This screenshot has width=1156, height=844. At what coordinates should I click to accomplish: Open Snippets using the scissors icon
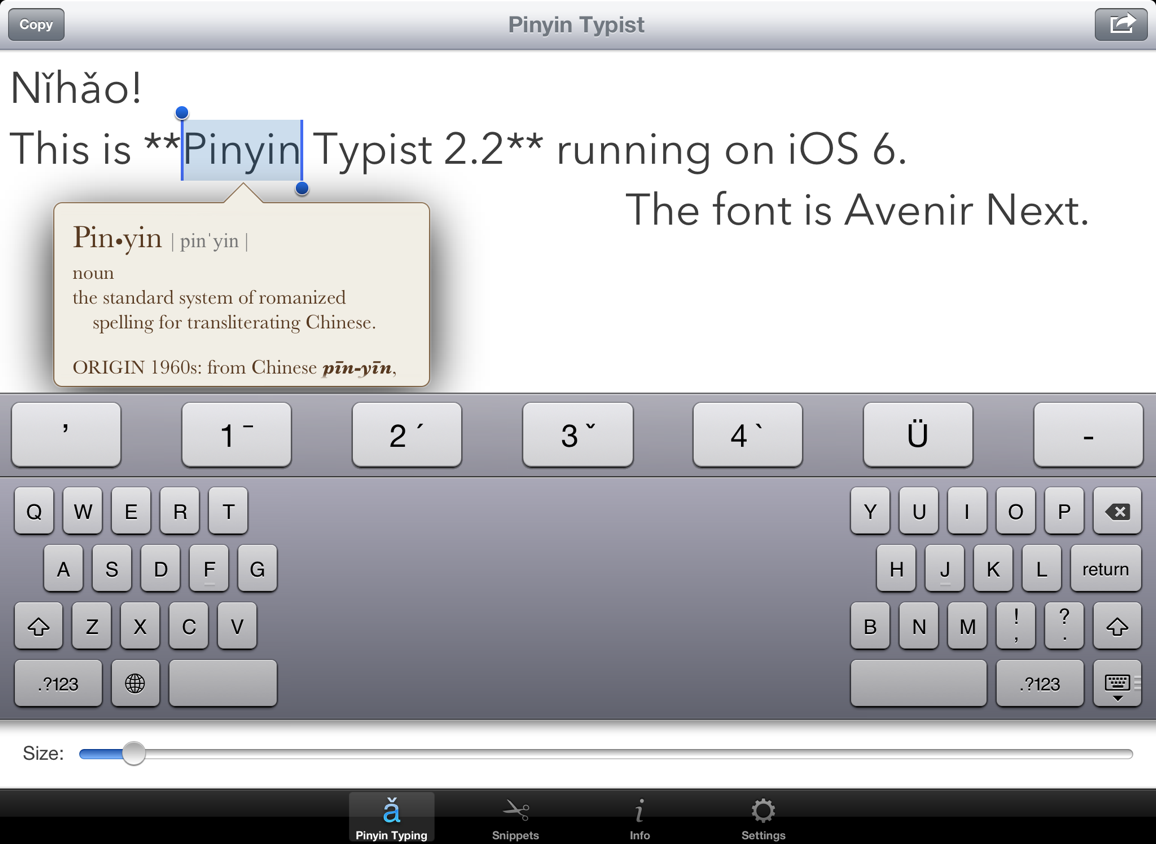pos(515,817)
